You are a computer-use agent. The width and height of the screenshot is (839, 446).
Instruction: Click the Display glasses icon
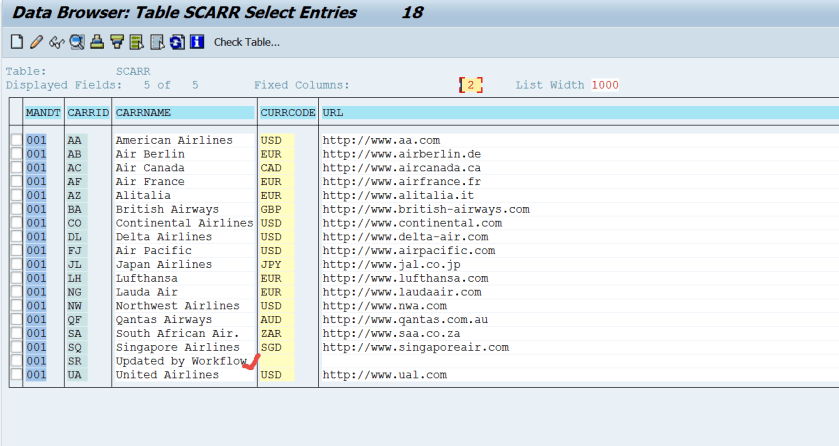tap(56, 42)
